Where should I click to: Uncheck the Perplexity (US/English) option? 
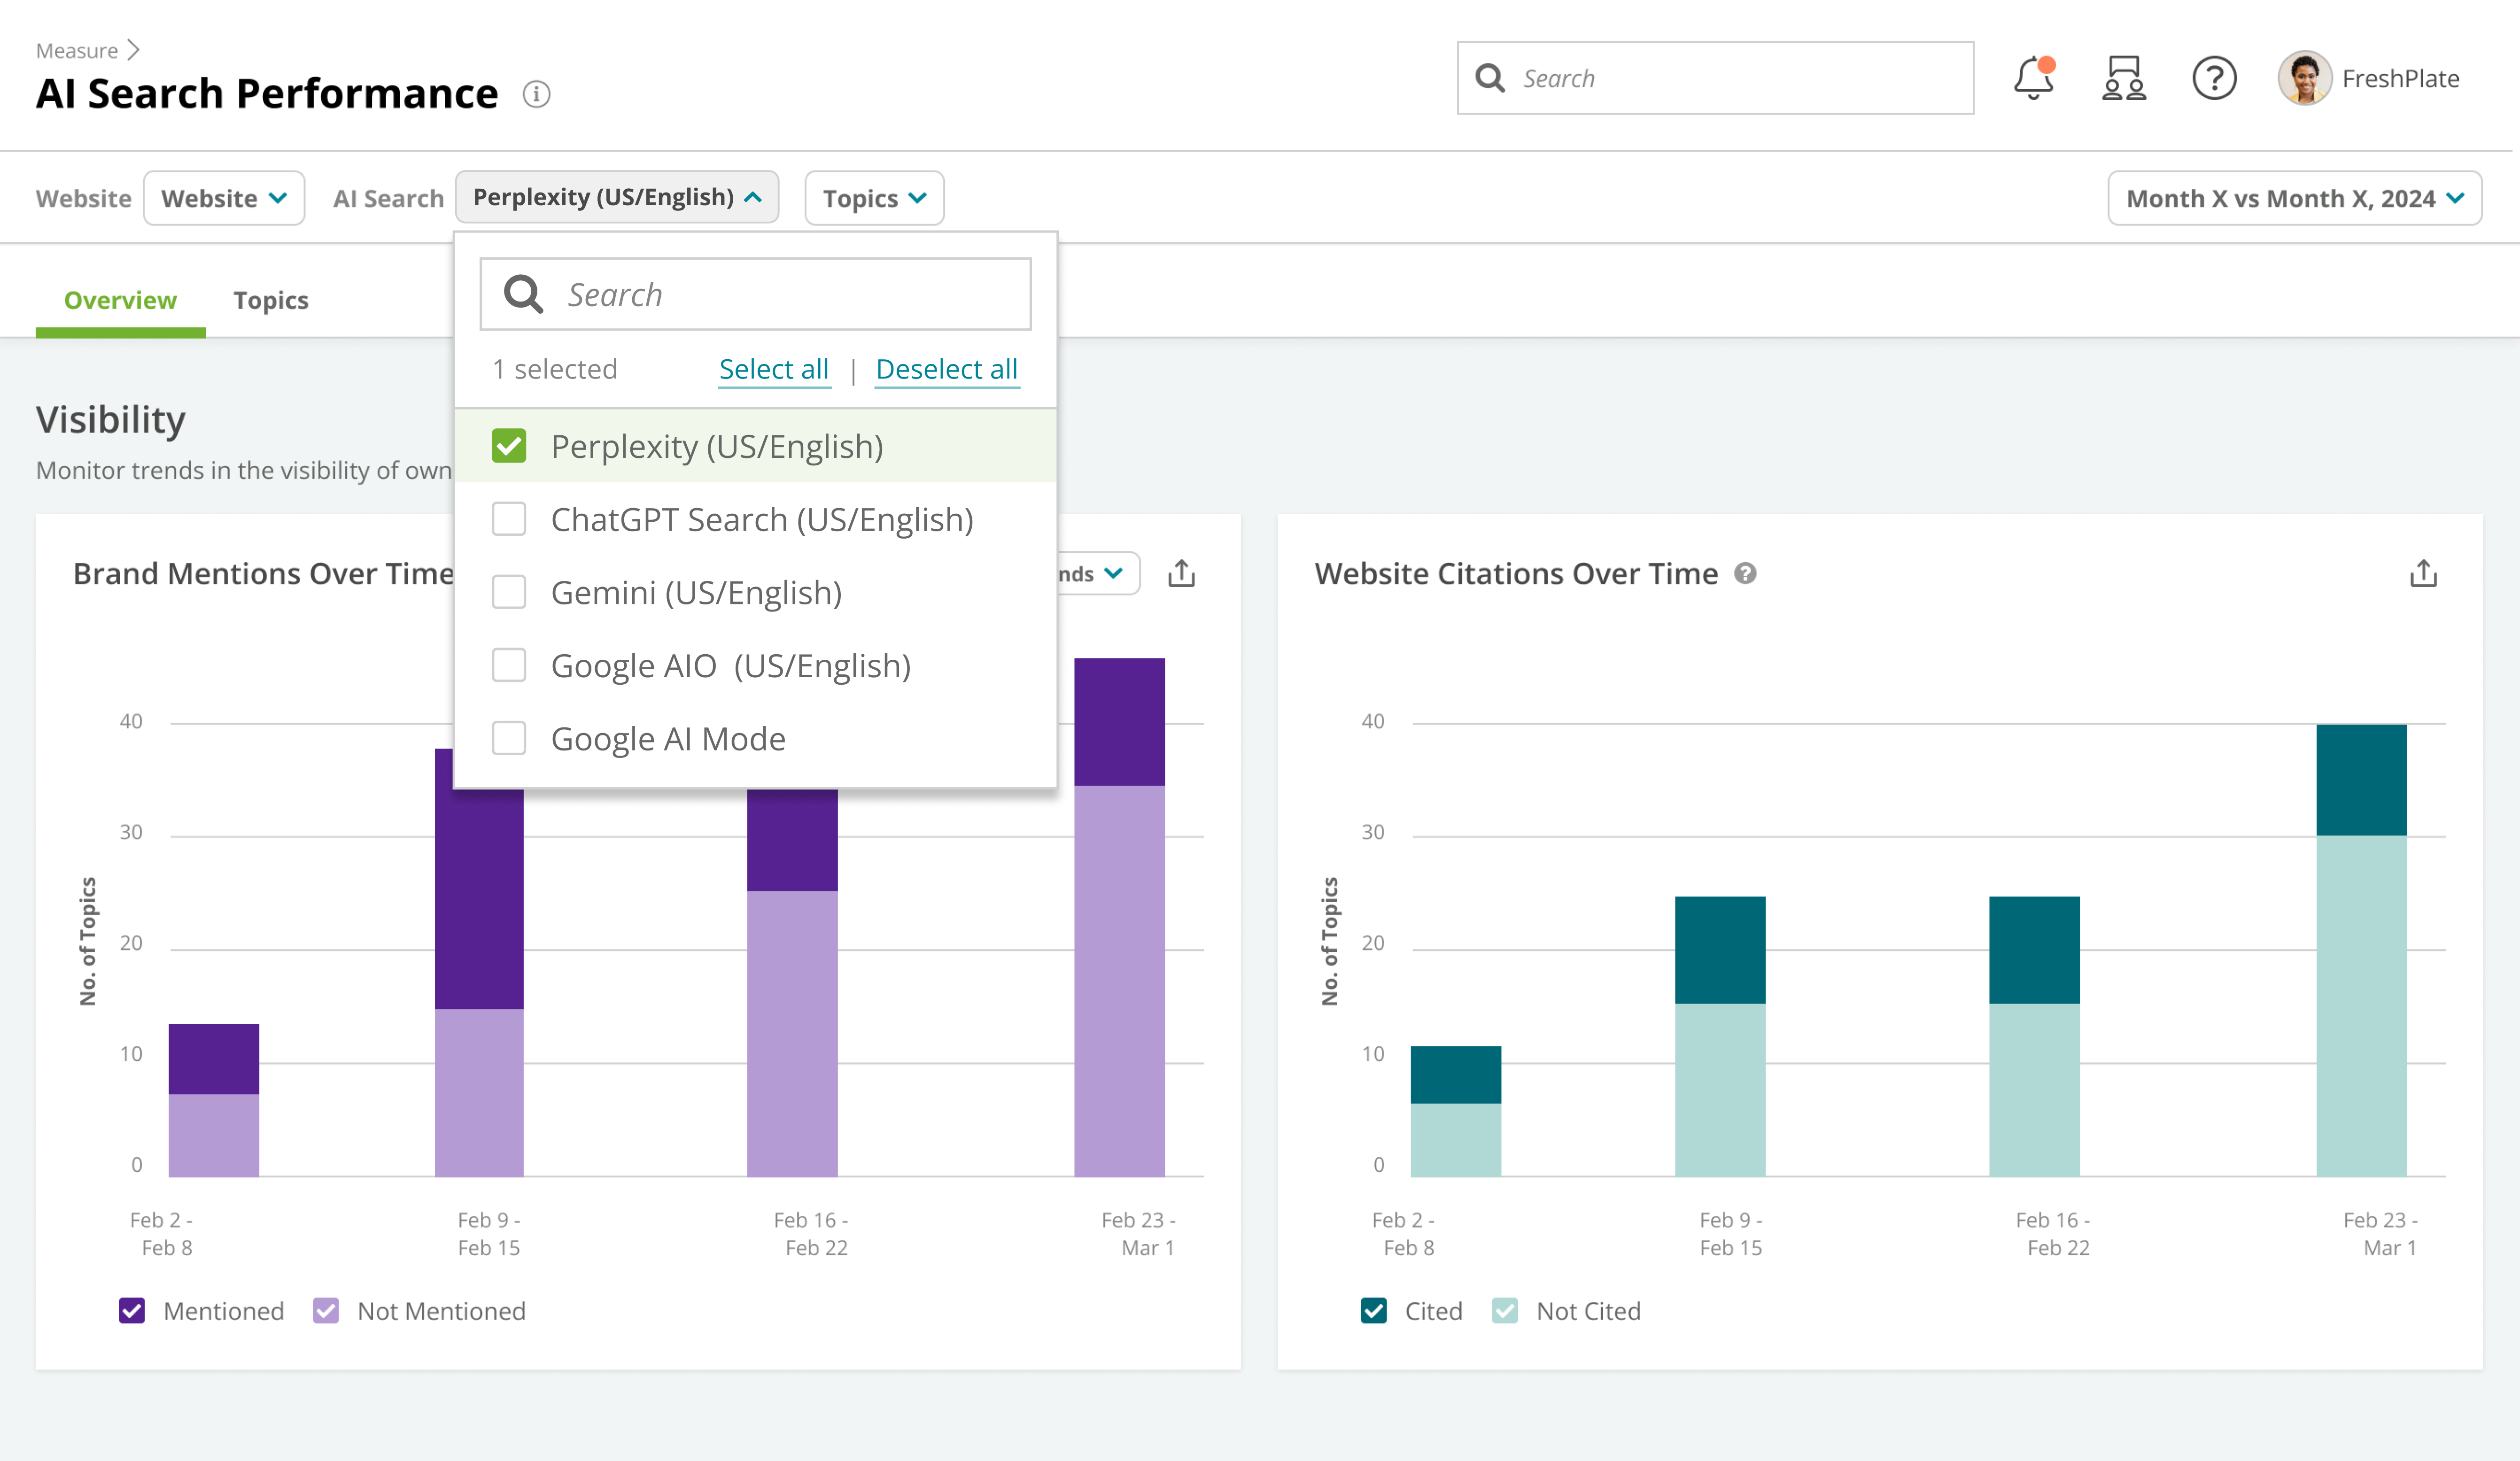tap(509, 446)
